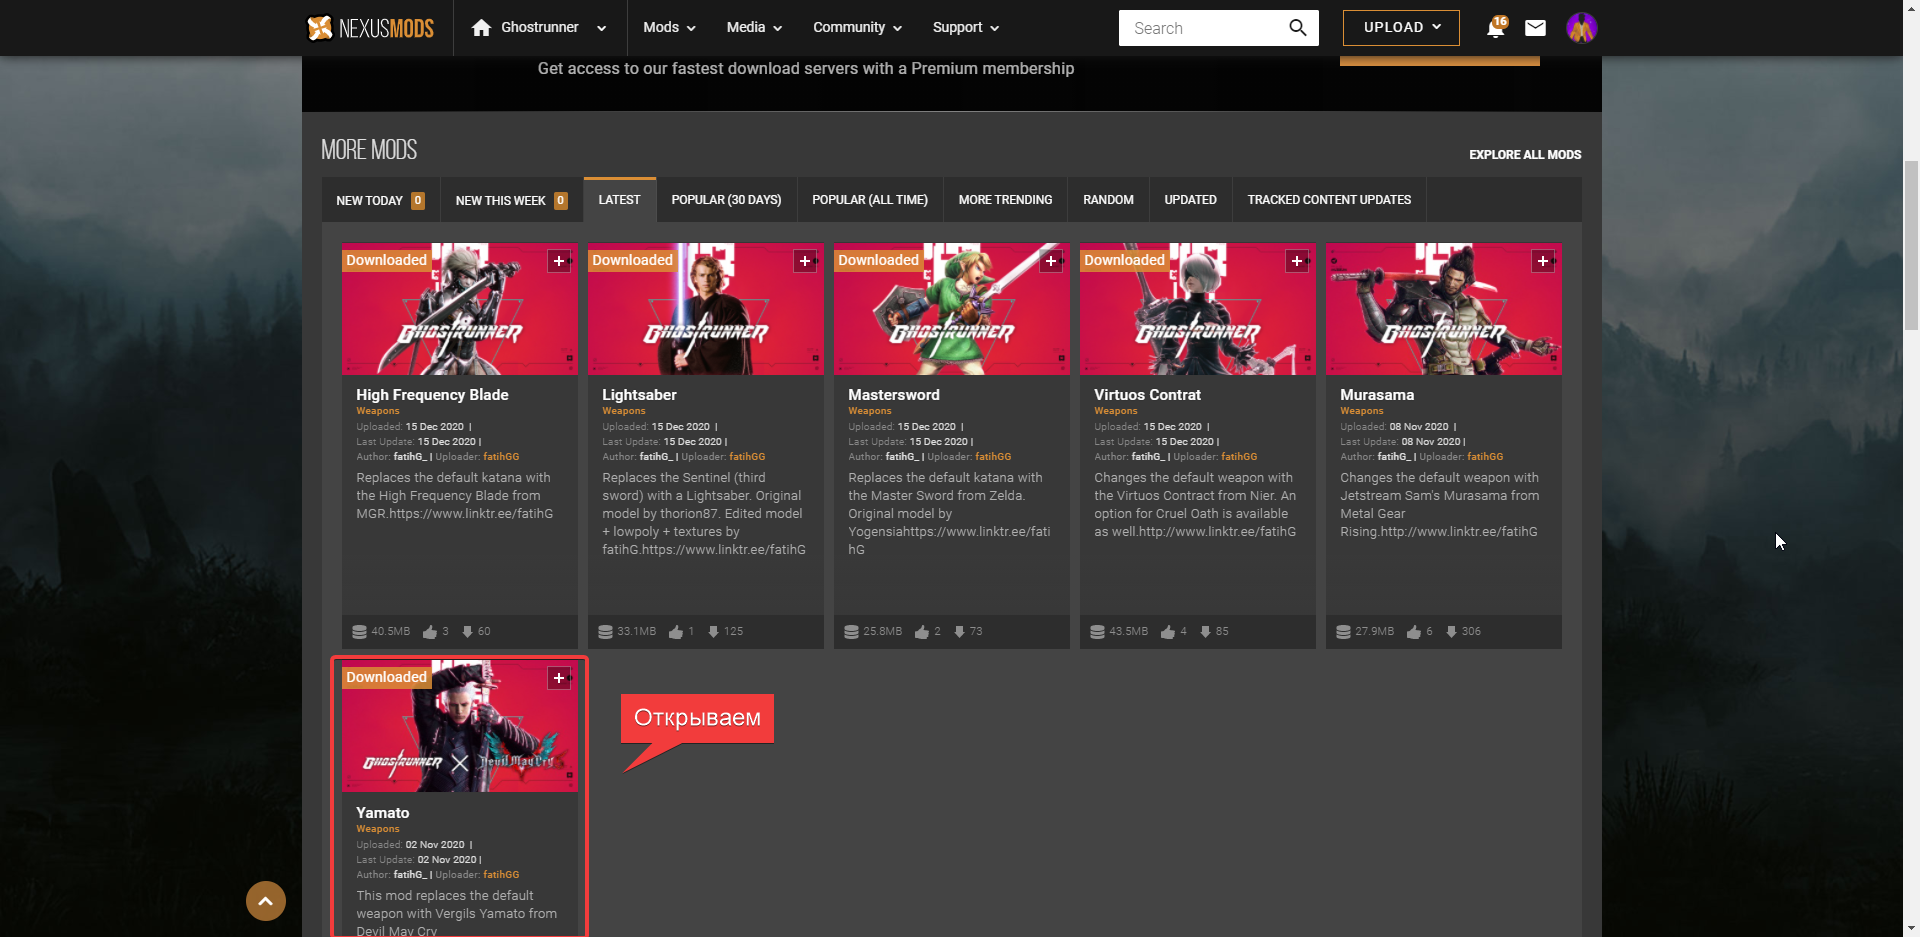Switch to the New Today tab
The image size is (1920, 937).
click(380, 200)
